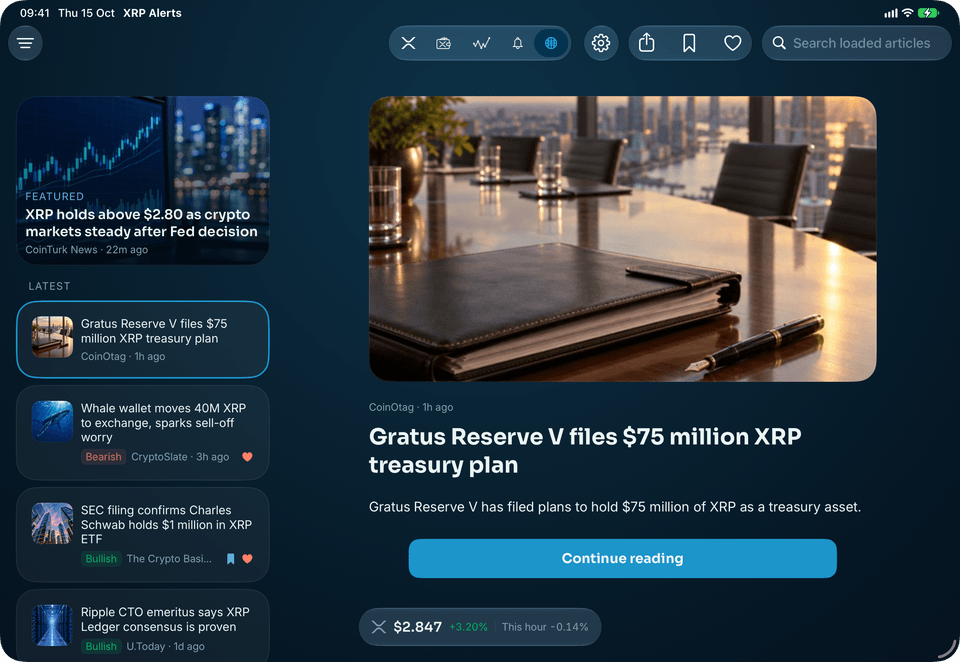
Task: Favorite the article with heart icon
Action: tap(733, 43)
